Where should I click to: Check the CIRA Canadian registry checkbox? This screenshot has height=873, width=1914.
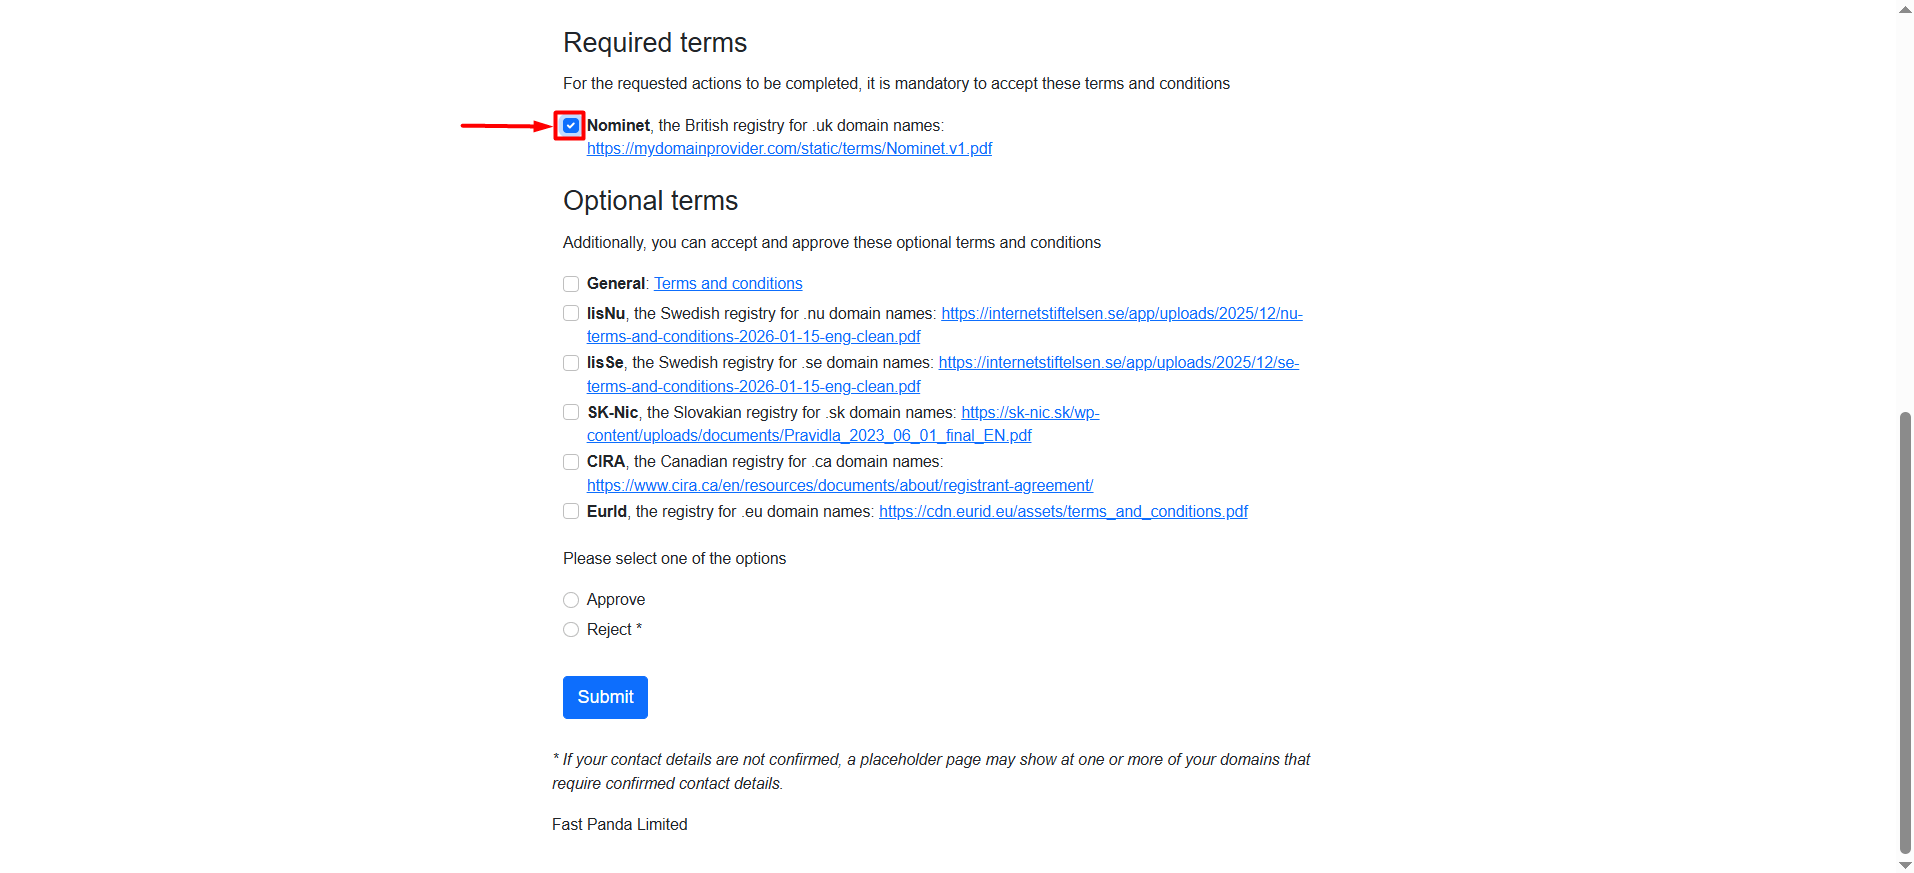click(571, 462)
